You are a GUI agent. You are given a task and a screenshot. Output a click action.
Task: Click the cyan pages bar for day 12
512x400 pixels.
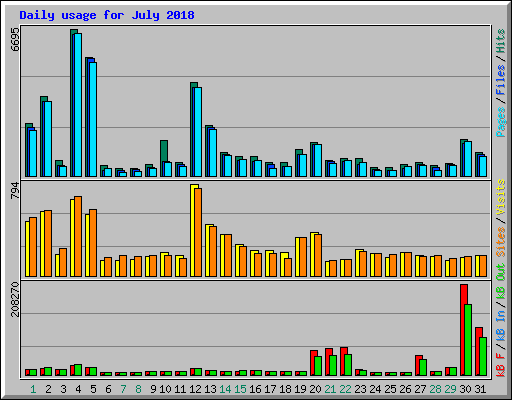[x=198, y=132]
